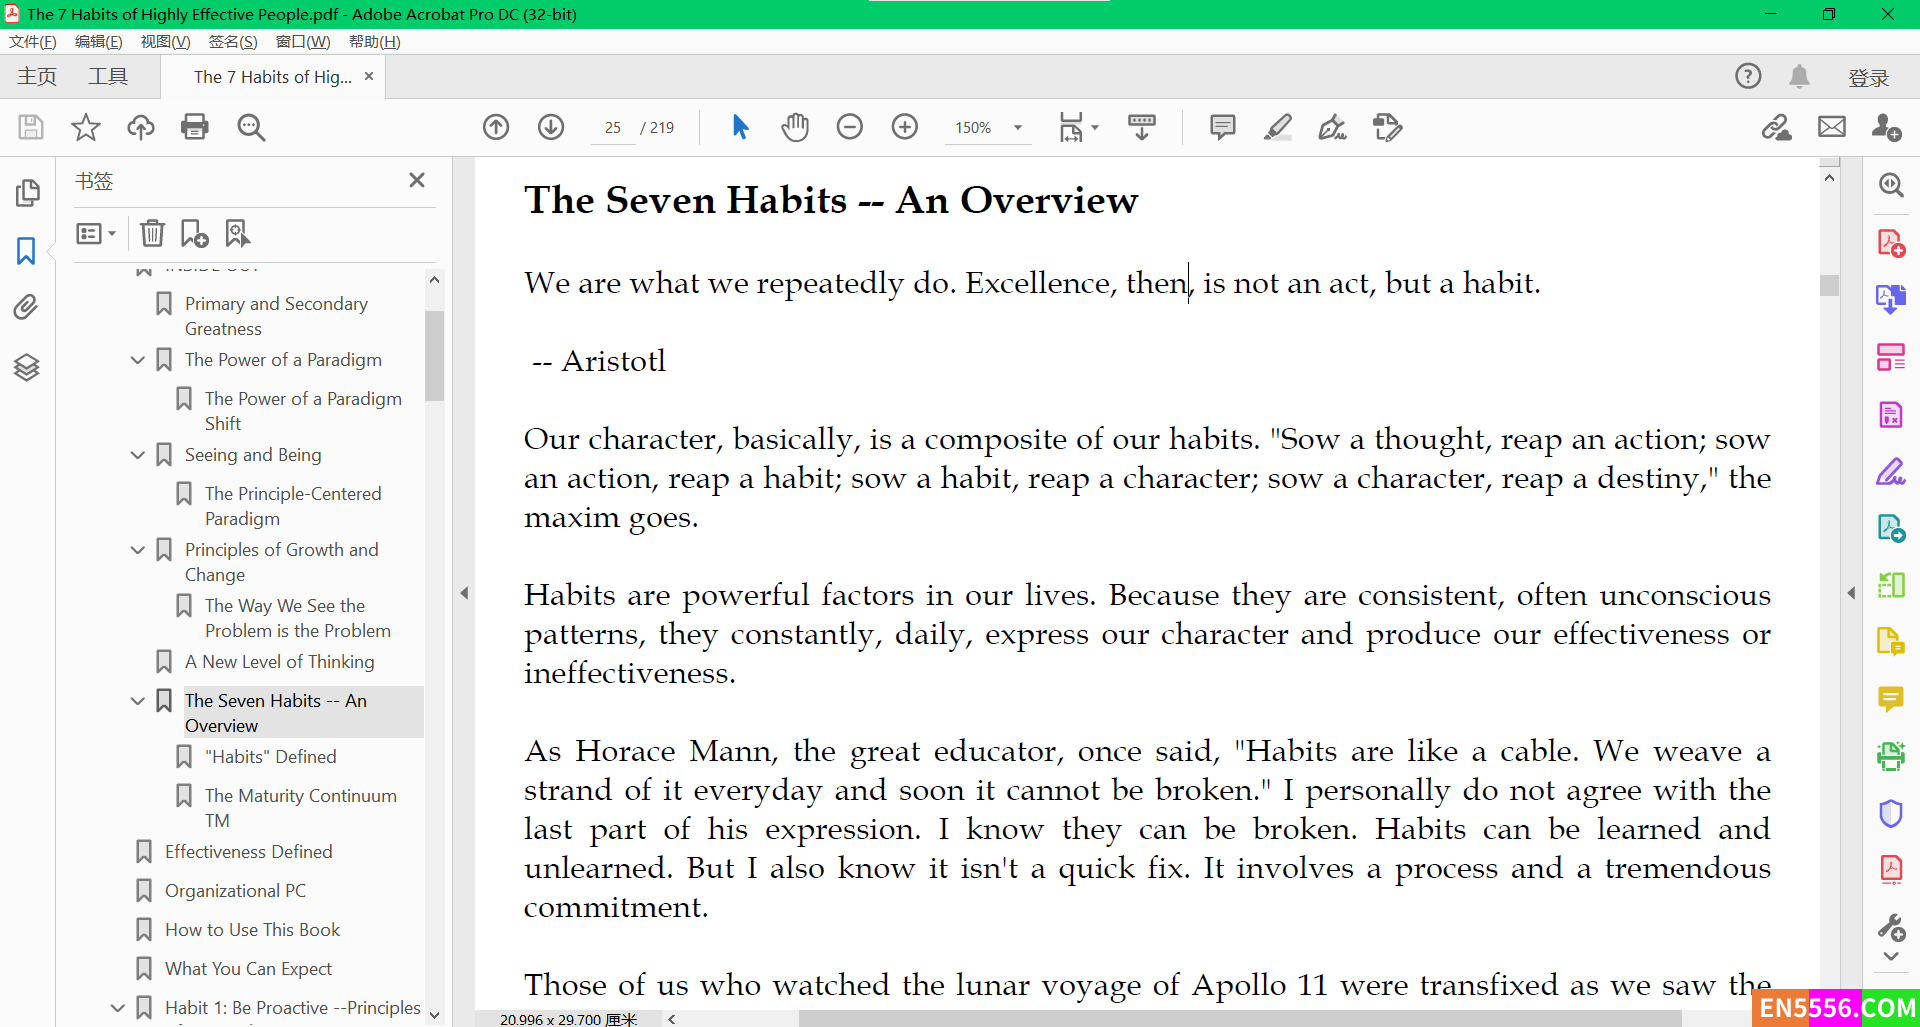
Task: Jump to How to Use This Book
Action: tap(252, 930)
